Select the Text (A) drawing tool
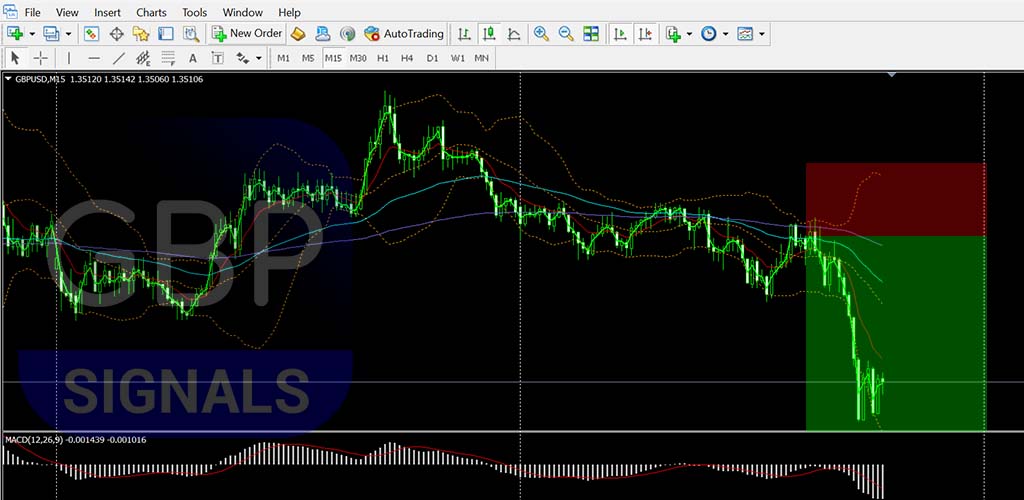 (193, 58)
